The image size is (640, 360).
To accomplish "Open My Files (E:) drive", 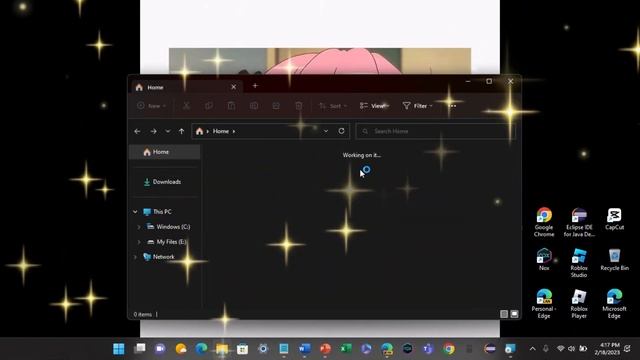I will click(x=171, y=242).
